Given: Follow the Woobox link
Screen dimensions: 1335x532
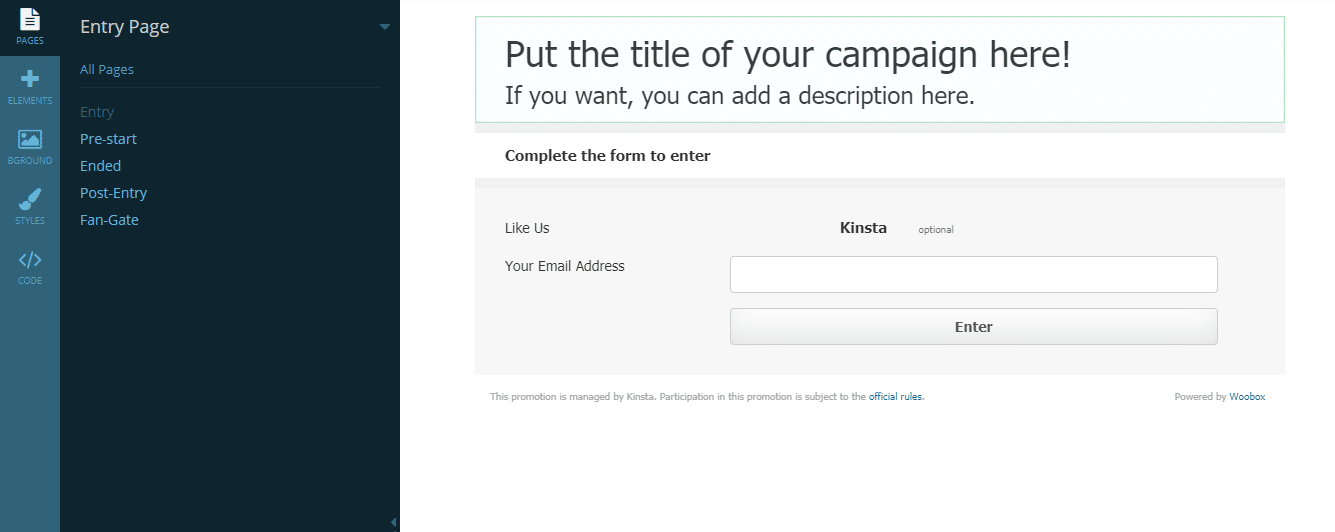Looking at the screenshot, I should pyautogui.click(x=1247, y=397).
